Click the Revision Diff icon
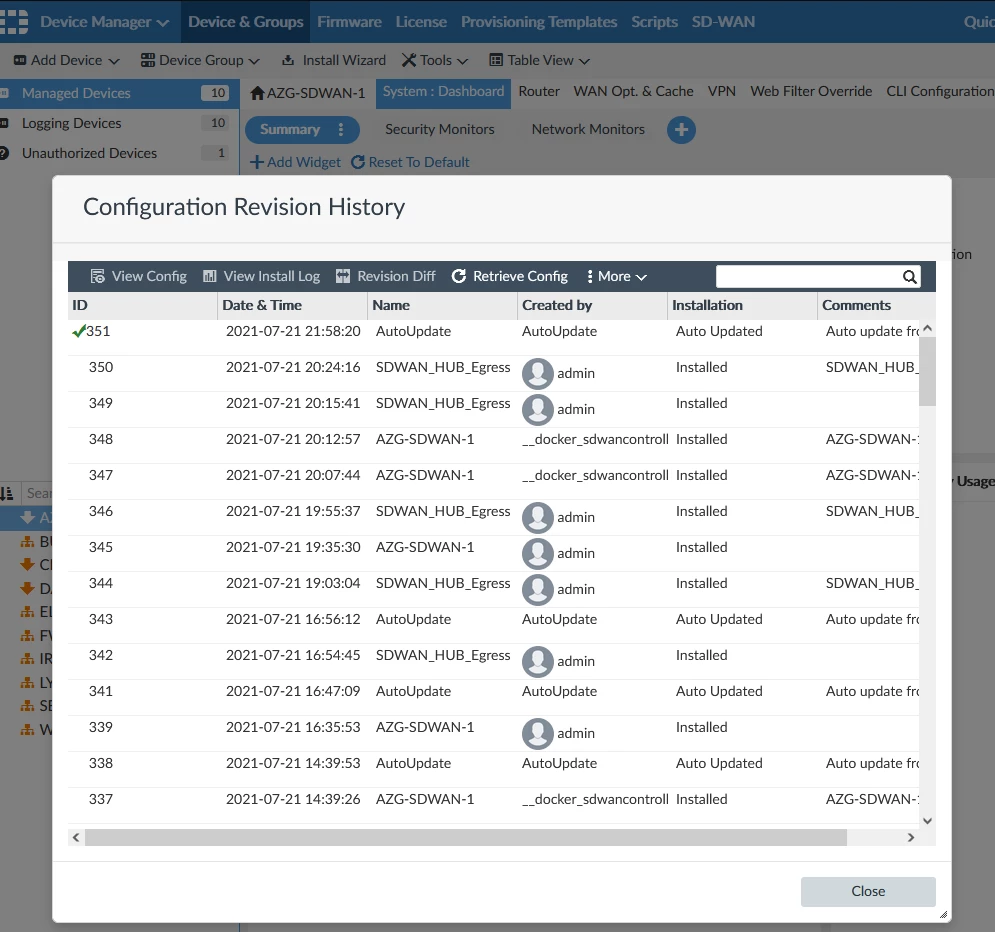This screenshot has height=932, width=995. [343, 277]
